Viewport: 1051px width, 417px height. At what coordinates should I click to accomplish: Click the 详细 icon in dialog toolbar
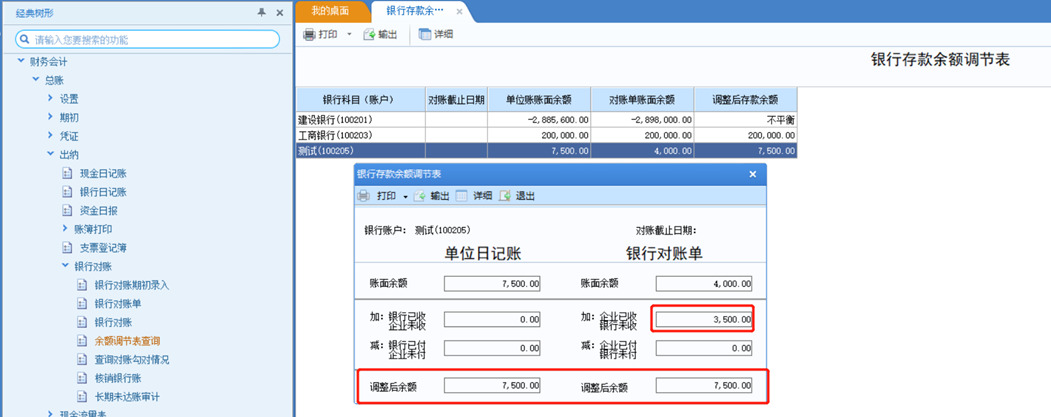(x=462, y=196)
